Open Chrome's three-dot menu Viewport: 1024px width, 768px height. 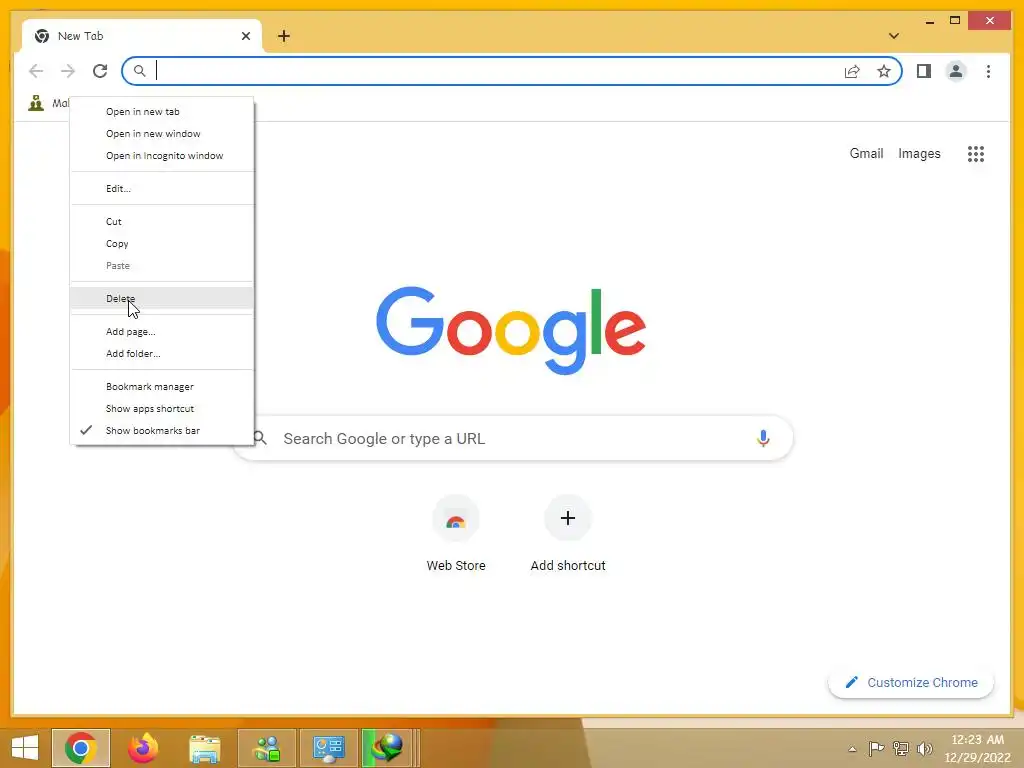(x=988, y=71)
